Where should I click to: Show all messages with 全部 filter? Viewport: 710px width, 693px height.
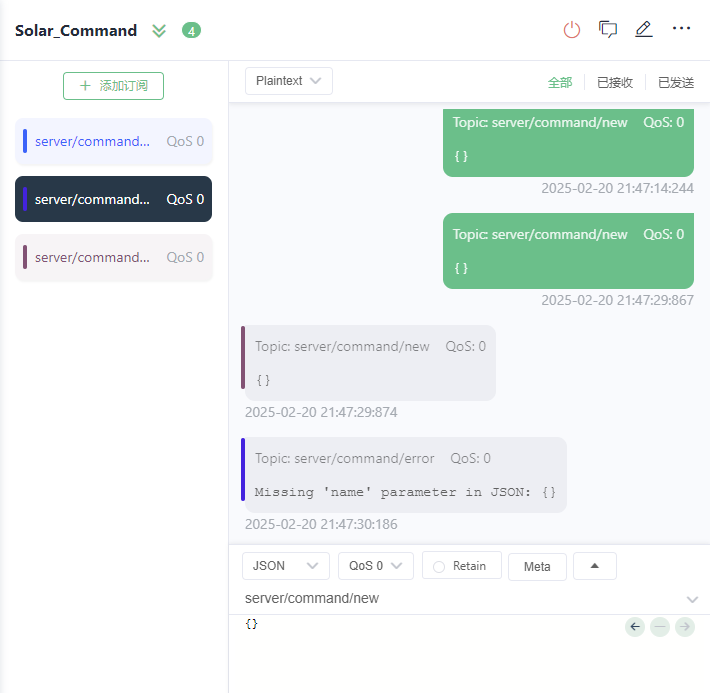tap(560, 82)
